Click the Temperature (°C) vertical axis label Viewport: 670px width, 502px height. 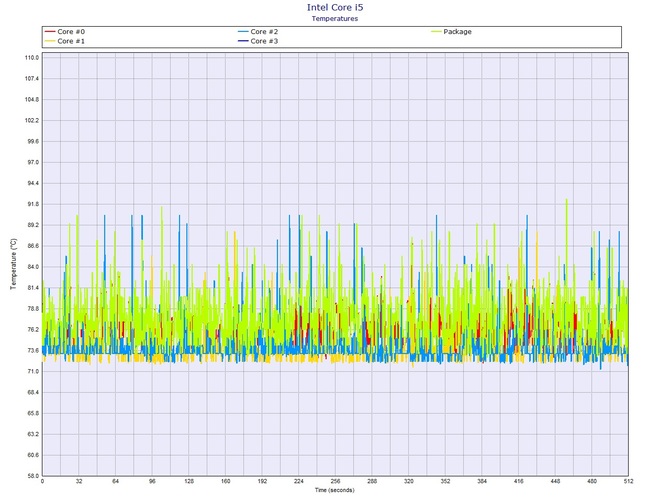tap(12, 265)
